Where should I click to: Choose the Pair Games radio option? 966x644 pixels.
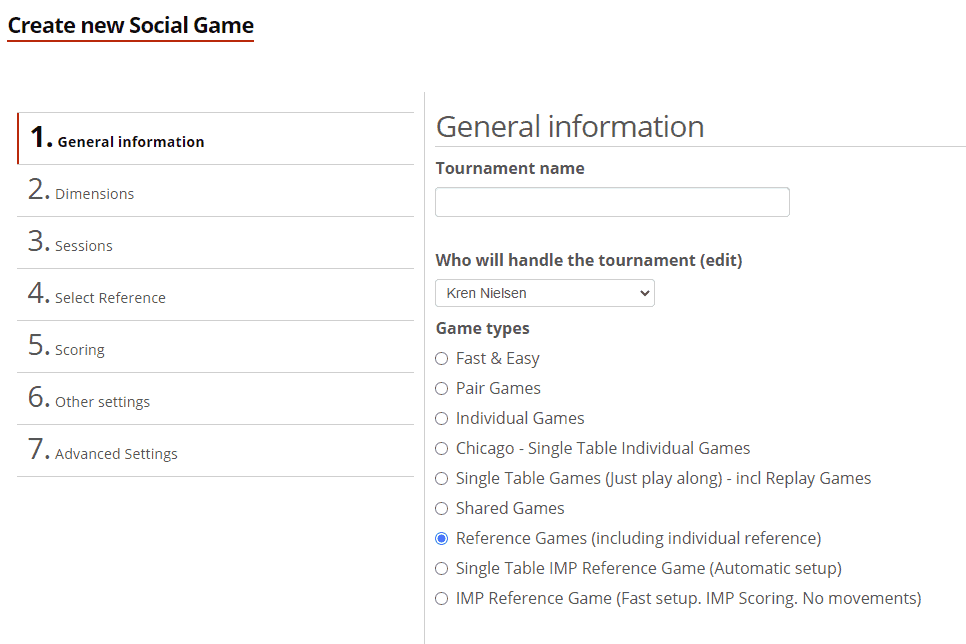pos(442,389)
